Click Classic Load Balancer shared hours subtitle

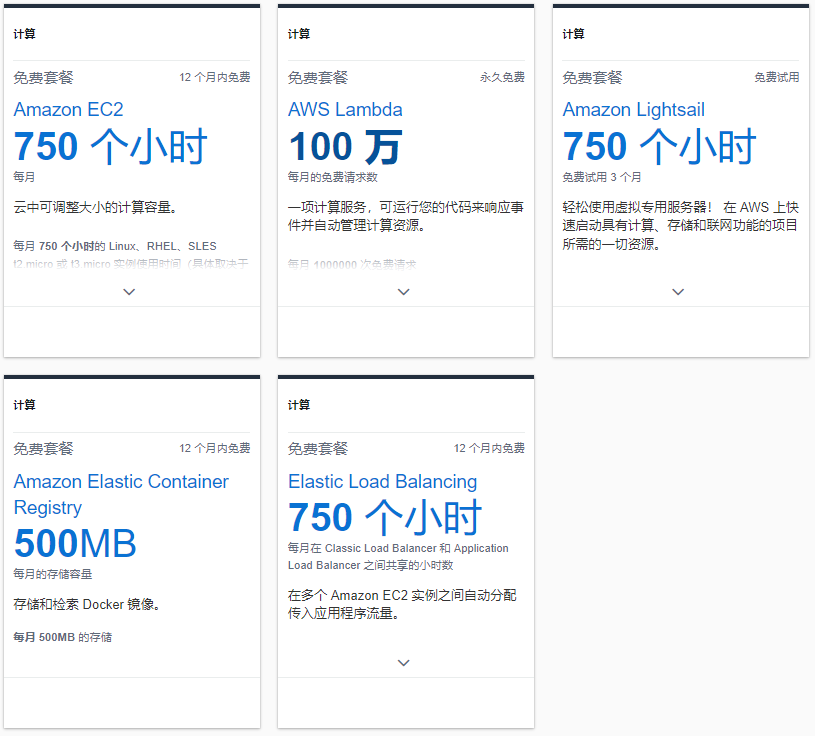(398, 557)
